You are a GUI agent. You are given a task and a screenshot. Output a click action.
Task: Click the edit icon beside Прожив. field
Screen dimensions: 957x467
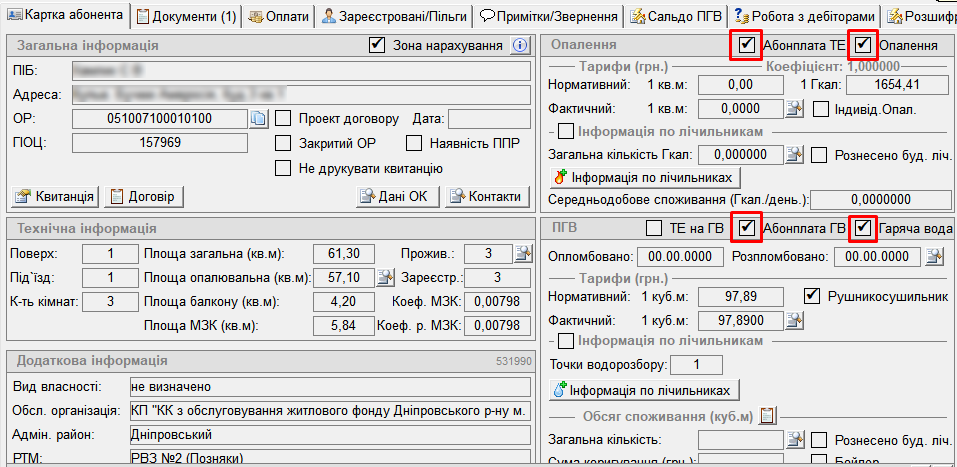(522, 253)
